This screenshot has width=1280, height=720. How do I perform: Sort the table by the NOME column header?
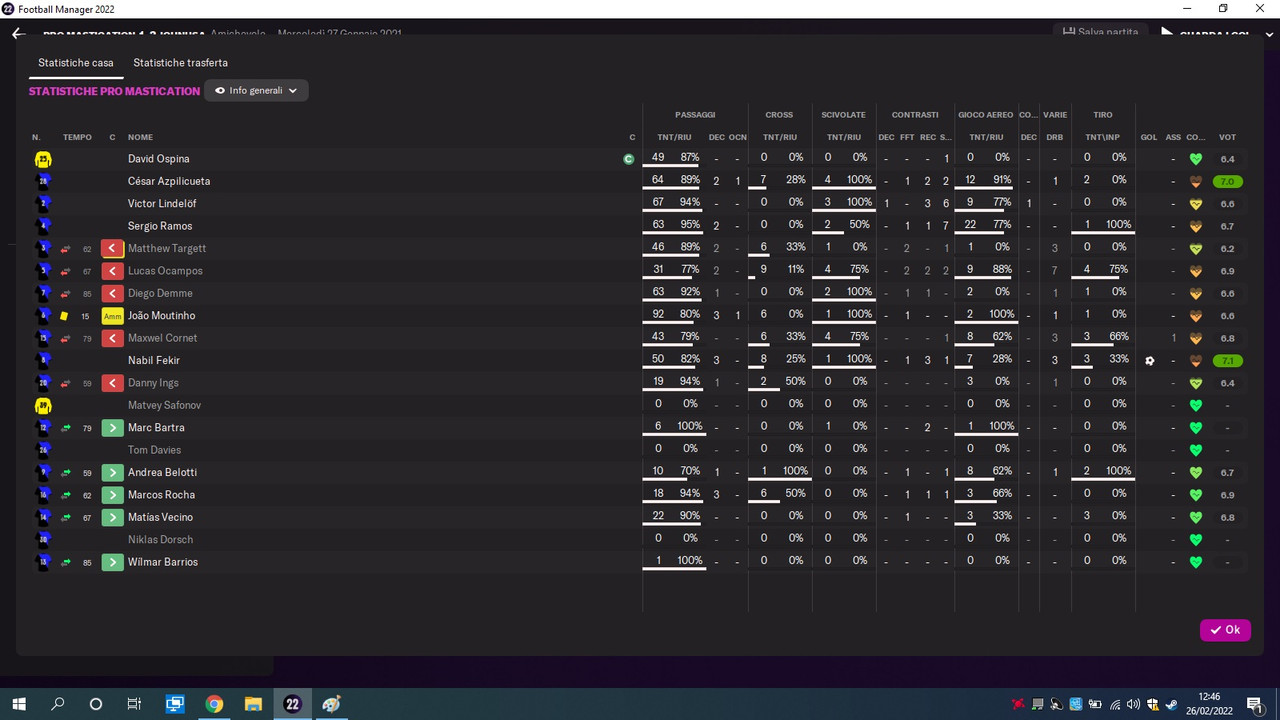click(140, 137)
